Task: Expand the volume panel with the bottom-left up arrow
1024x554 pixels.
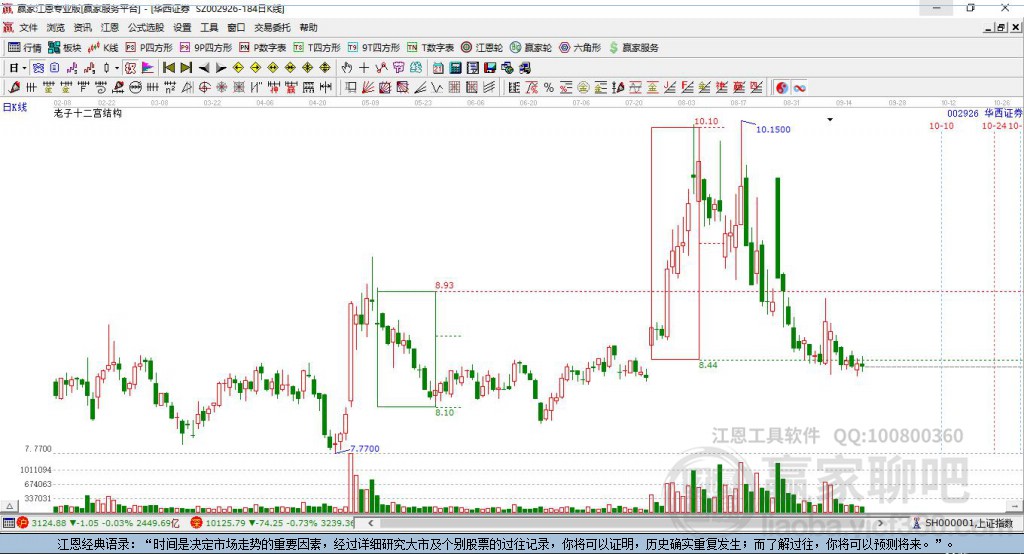Action: (x=9, y=506)
